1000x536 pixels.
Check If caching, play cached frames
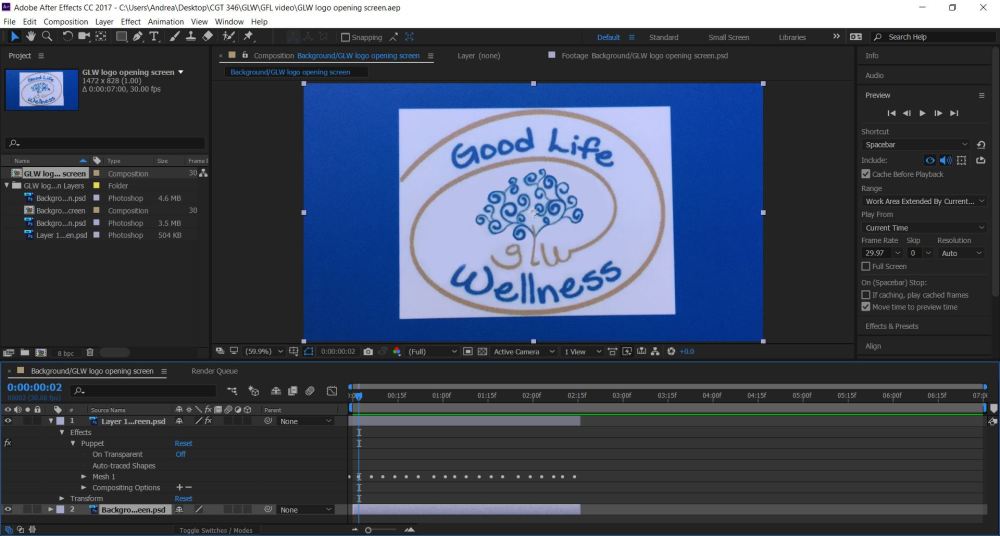click(865, 295)
